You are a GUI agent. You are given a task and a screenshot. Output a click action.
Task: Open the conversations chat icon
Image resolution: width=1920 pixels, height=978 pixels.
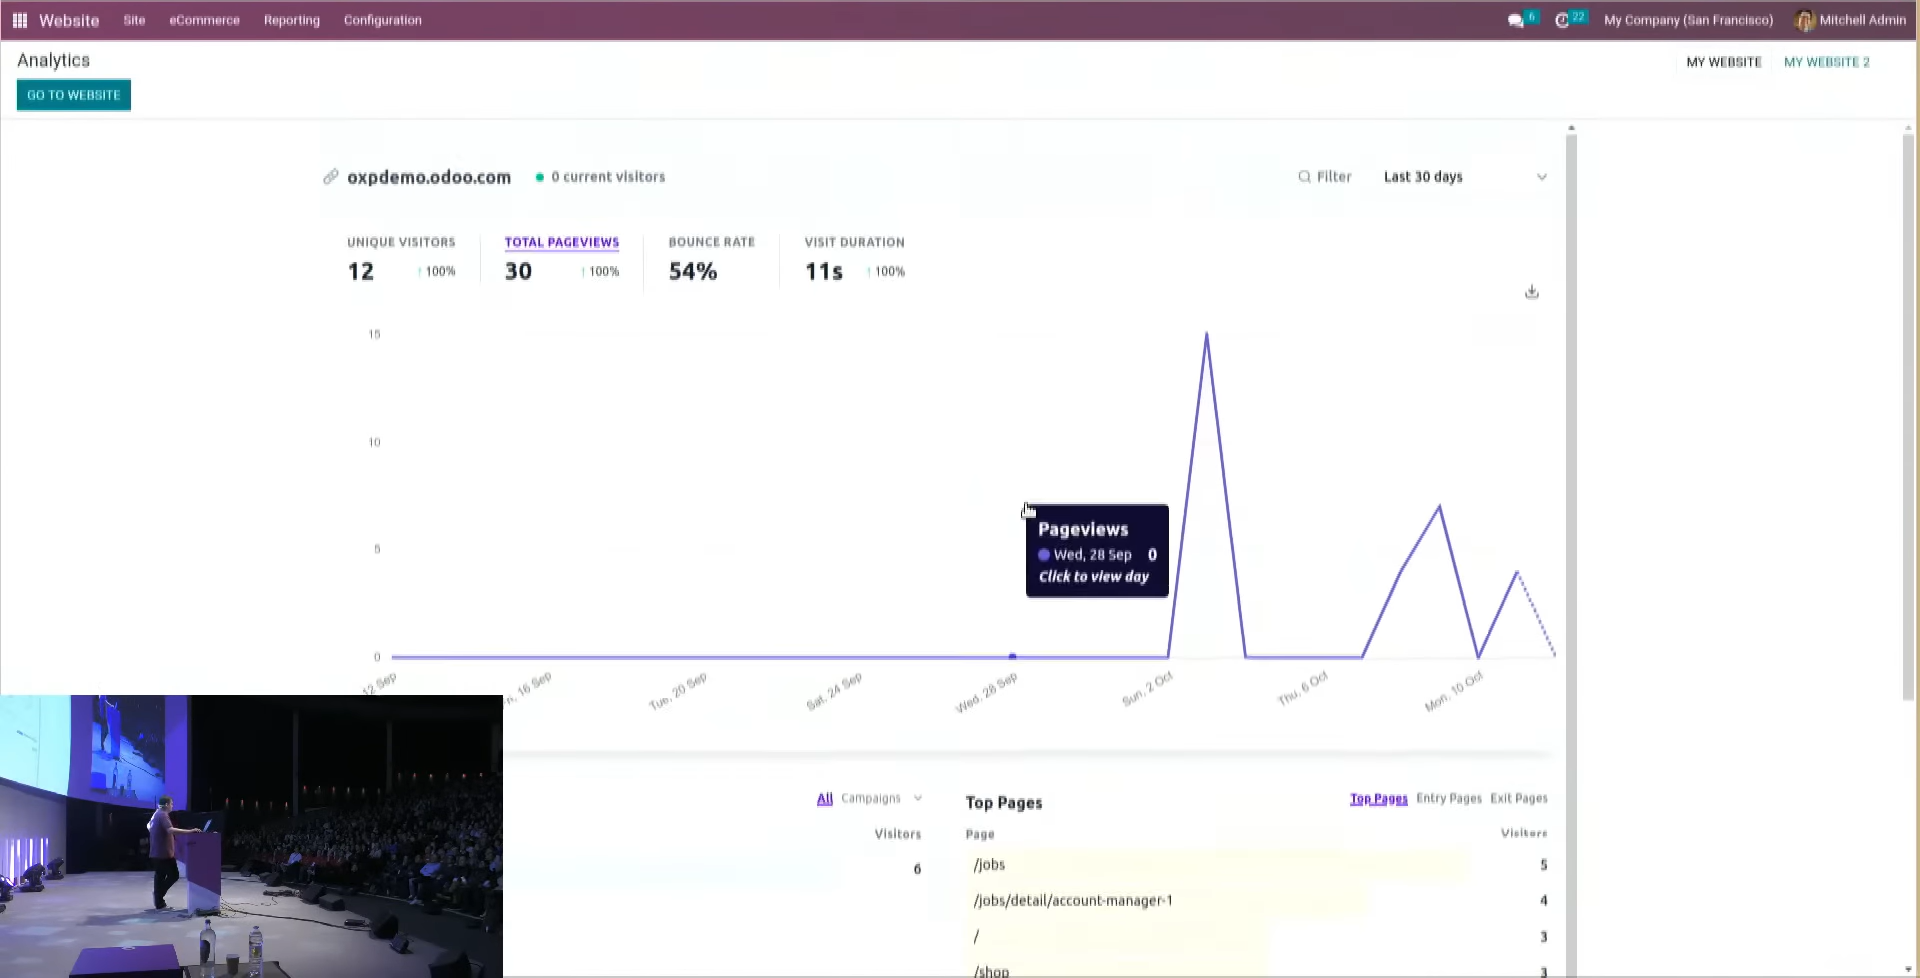[1516, 21]
